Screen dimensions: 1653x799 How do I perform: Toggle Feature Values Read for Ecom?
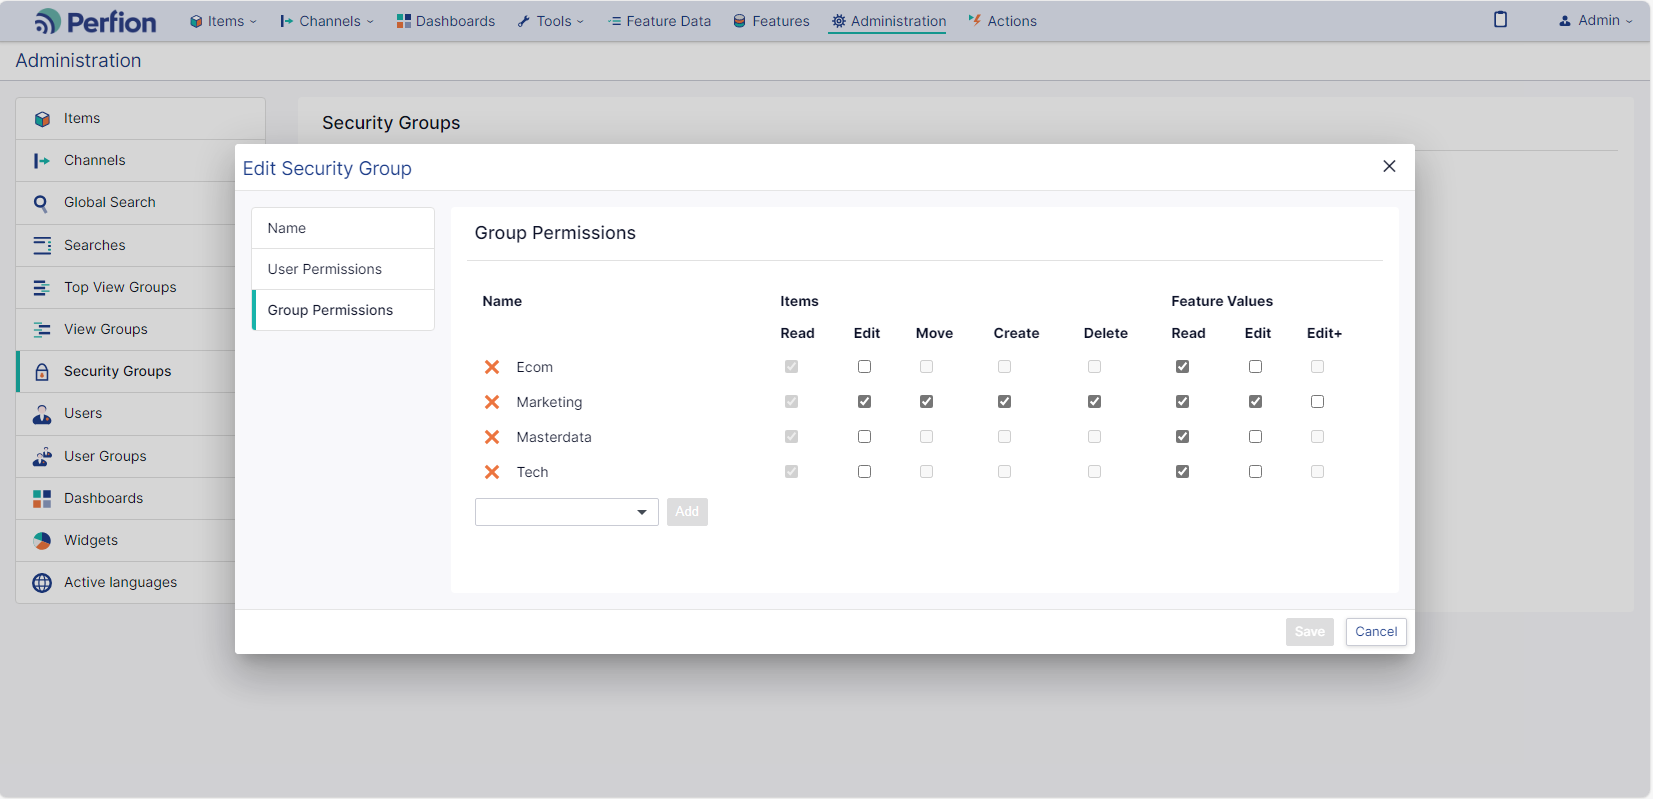click(1182, 367)
